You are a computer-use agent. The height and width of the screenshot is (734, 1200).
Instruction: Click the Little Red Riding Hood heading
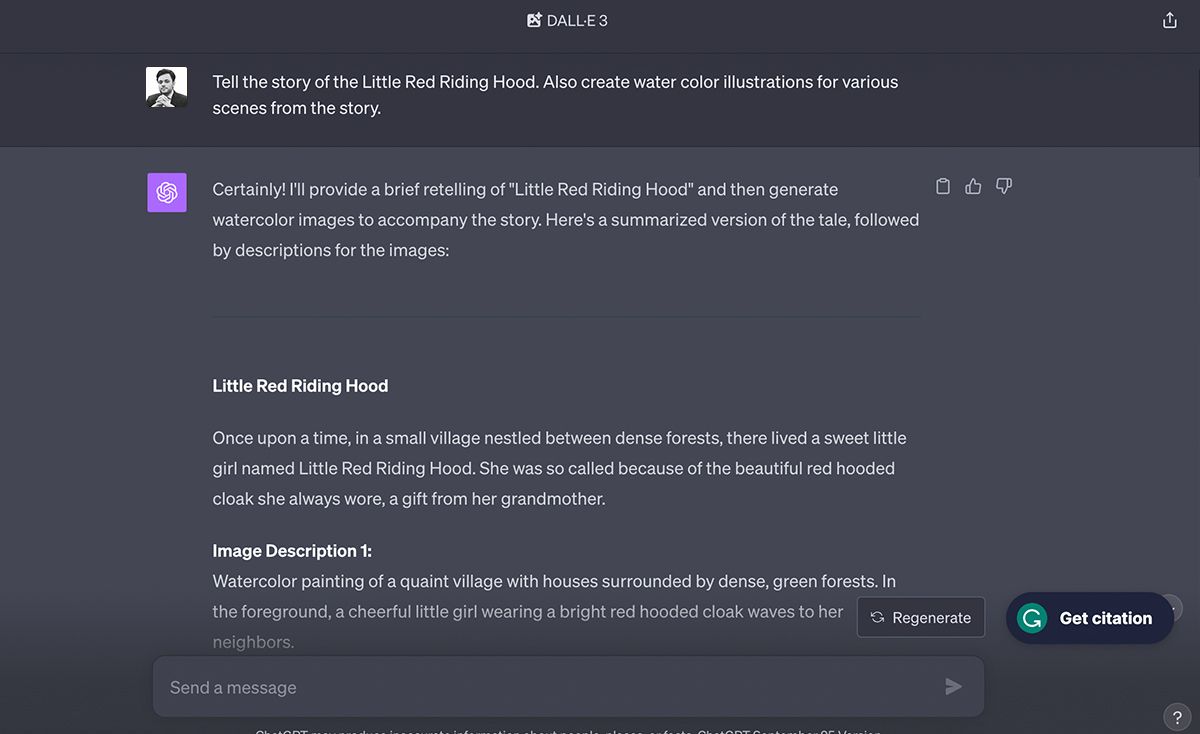(299, 385)
